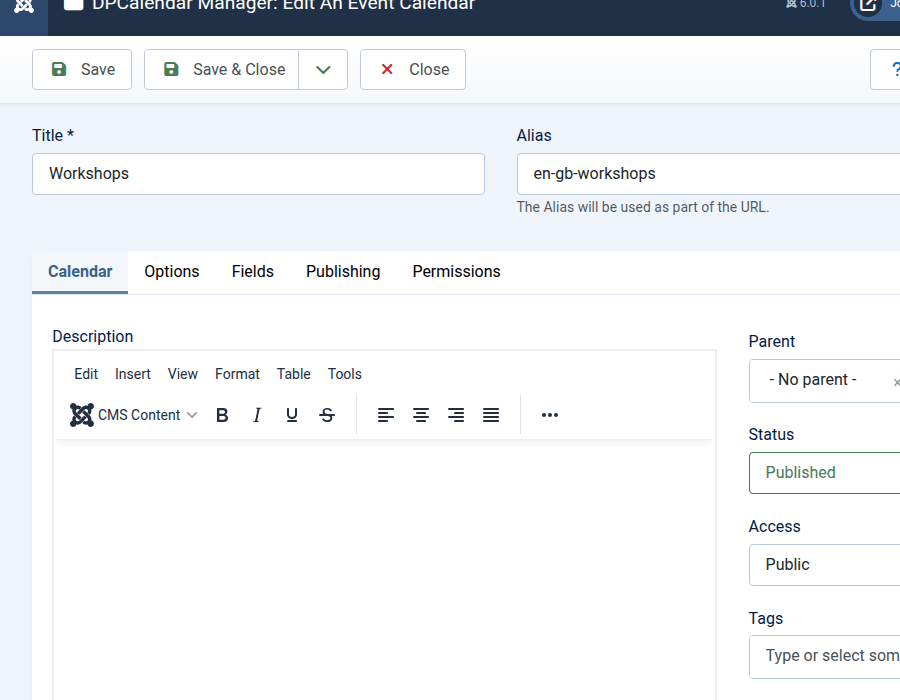Align text right in editor
Image resolution: width=900 pixels, height=700 pixels.
coord(456,415)
